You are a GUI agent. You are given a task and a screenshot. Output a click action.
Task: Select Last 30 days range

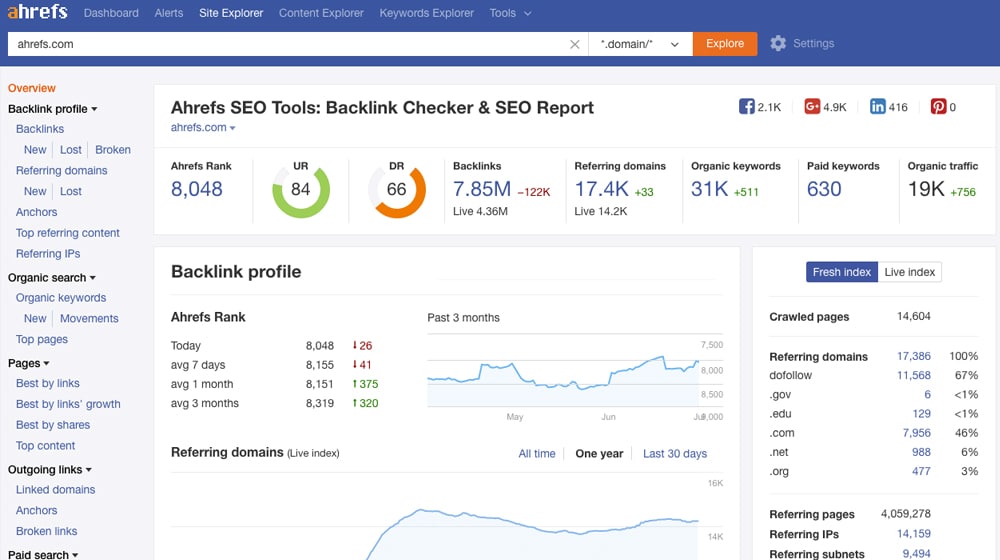[x=675, y=453]
